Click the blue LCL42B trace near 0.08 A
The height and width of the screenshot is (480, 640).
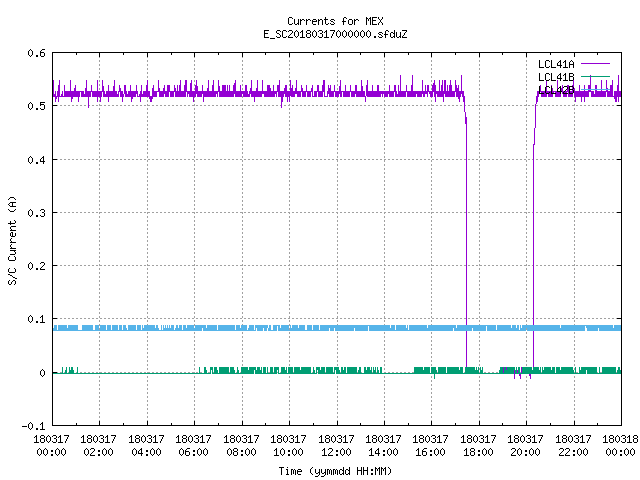coord(337,328)
